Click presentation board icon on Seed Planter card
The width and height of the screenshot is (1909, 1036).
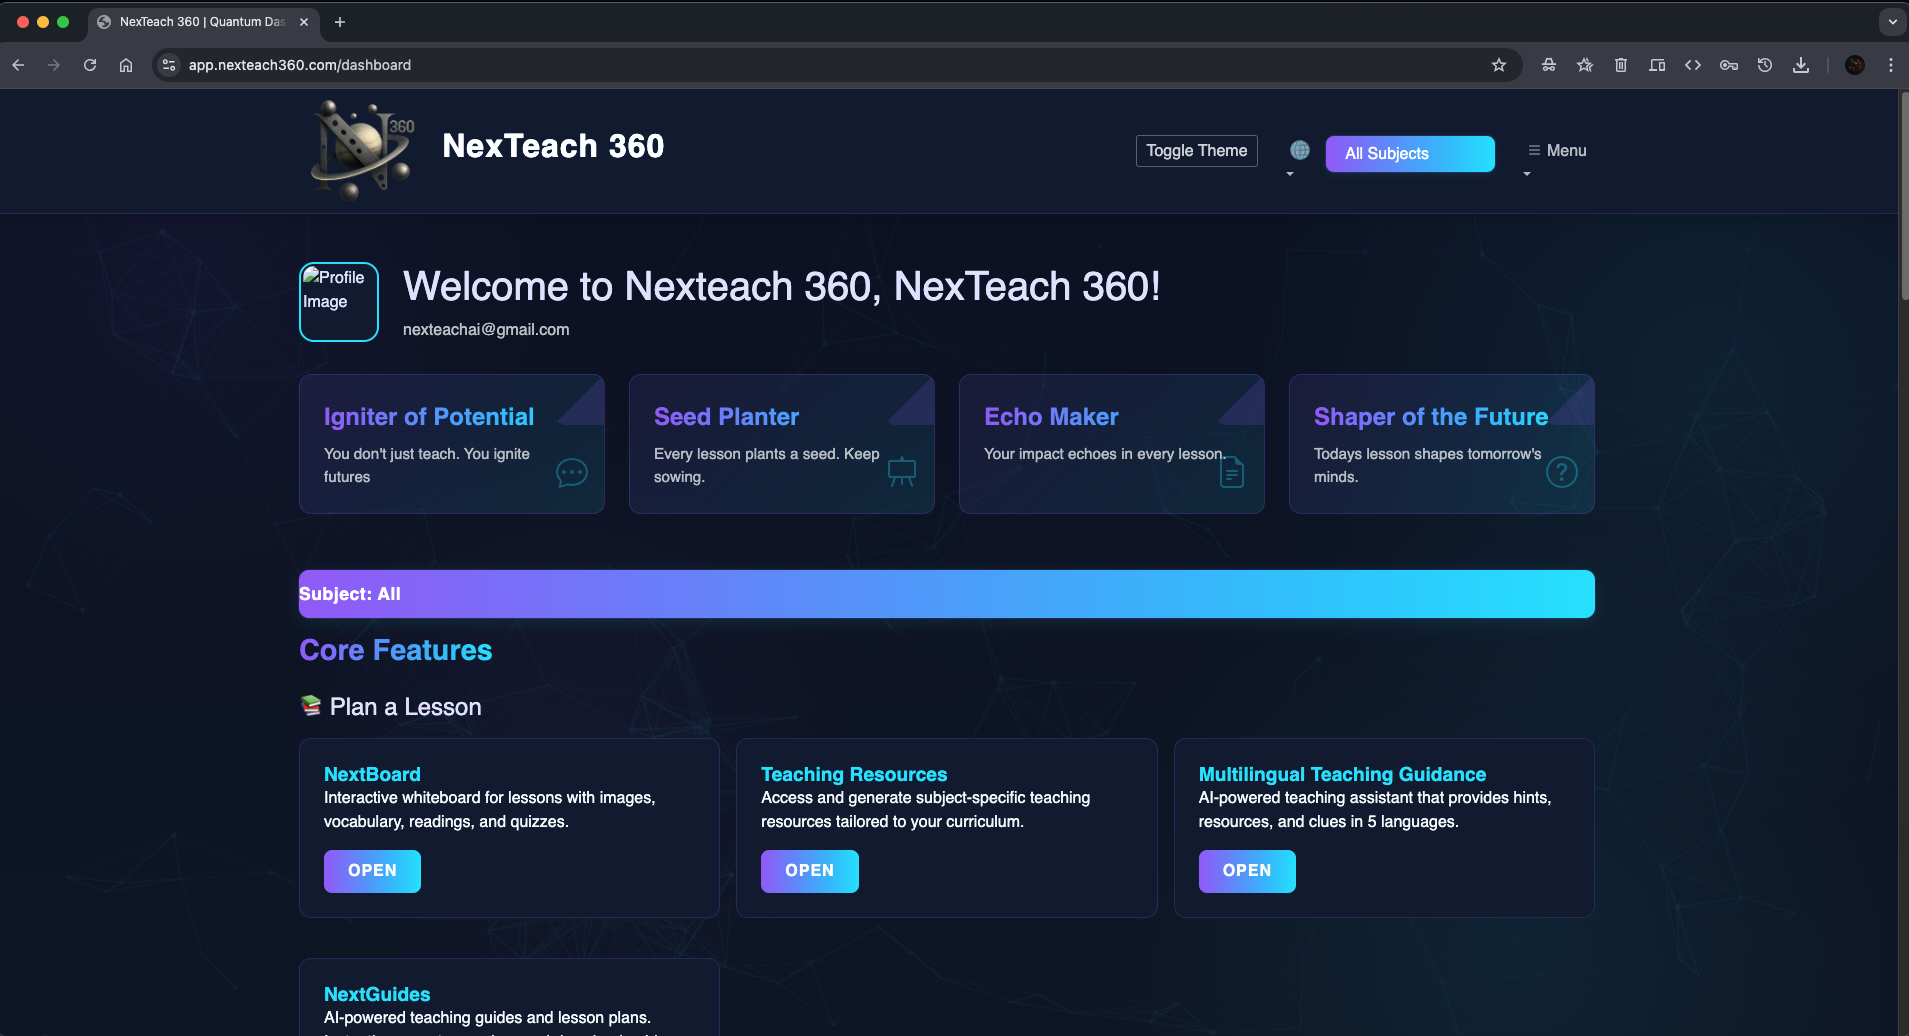(902, 471)
